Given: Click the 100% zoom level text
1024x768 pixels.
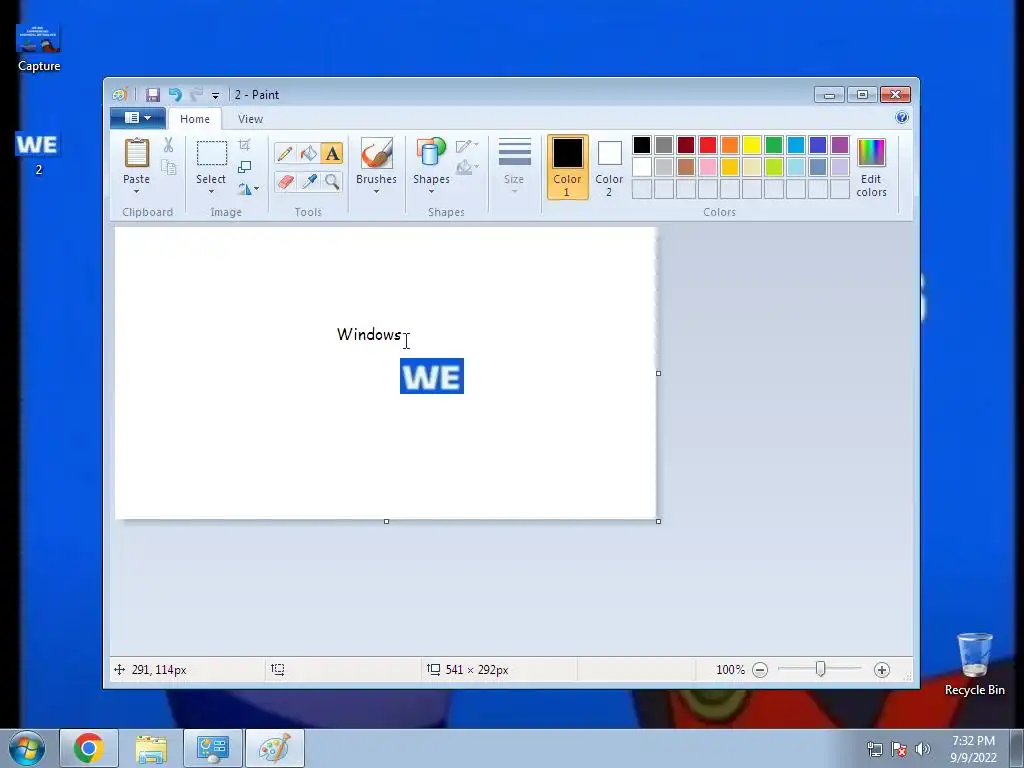Looking at the screenshot, I should 730,669.
